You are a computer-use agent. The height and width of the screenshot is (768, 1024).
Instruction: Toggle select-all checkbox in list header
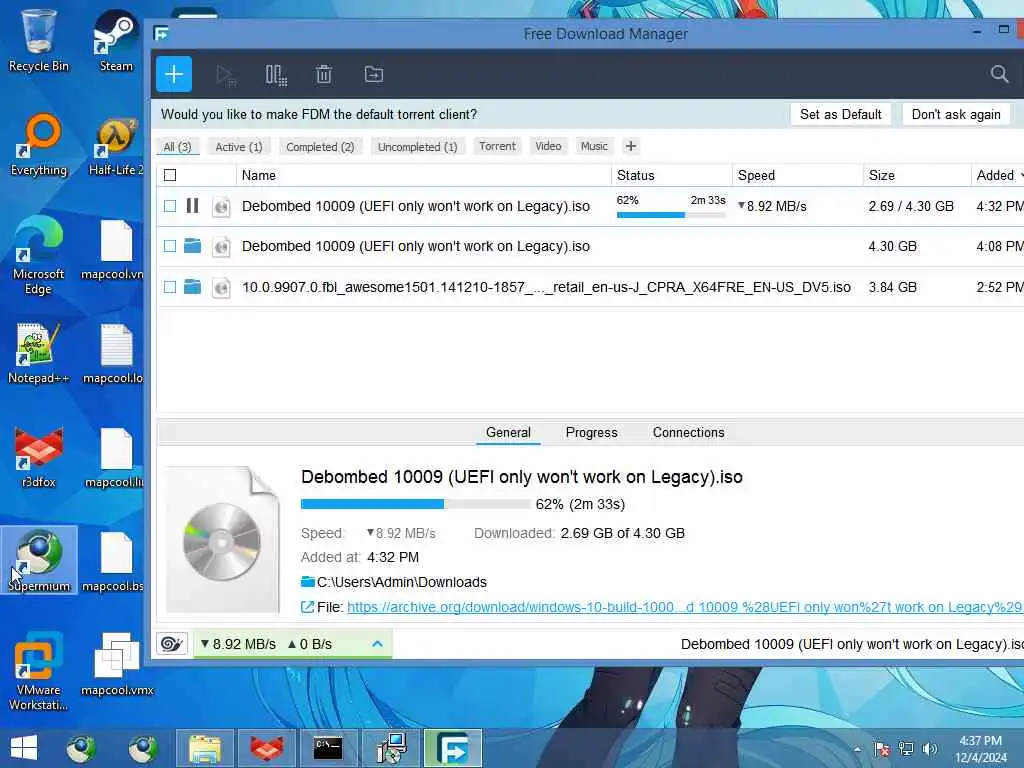pos(170,175)
